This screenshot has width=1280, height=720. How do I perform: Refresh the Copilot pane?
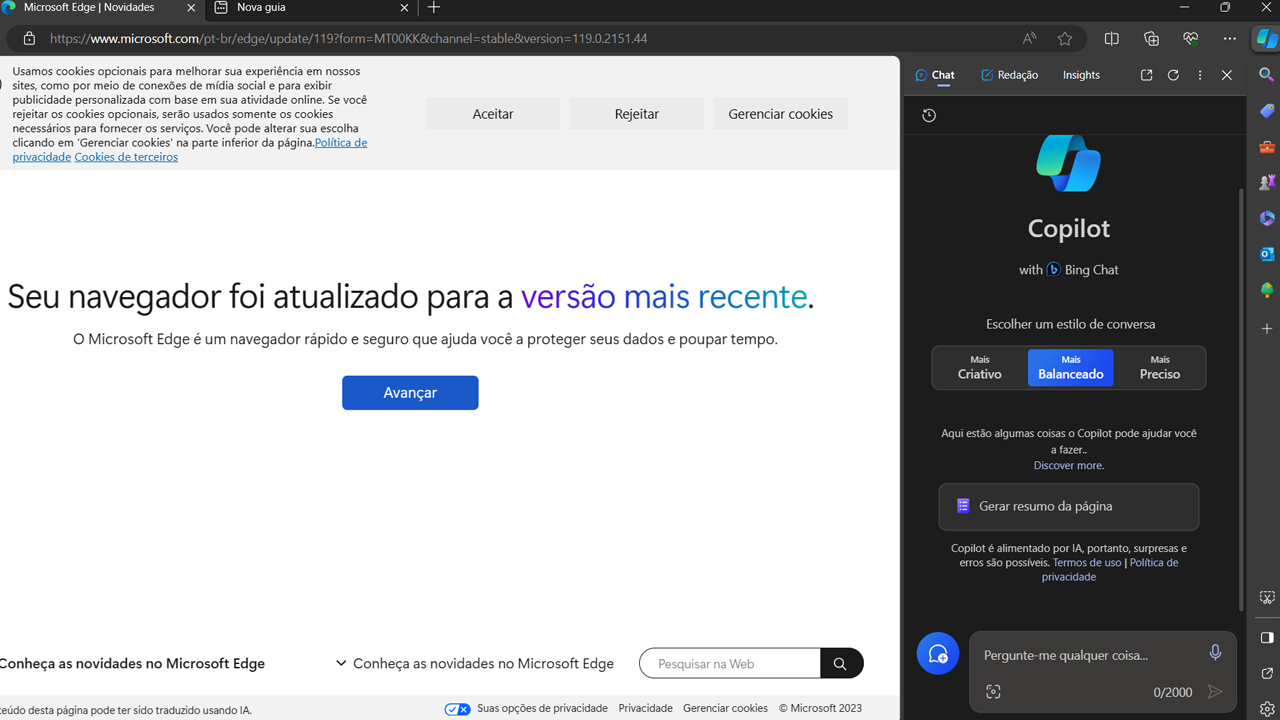1173,75
